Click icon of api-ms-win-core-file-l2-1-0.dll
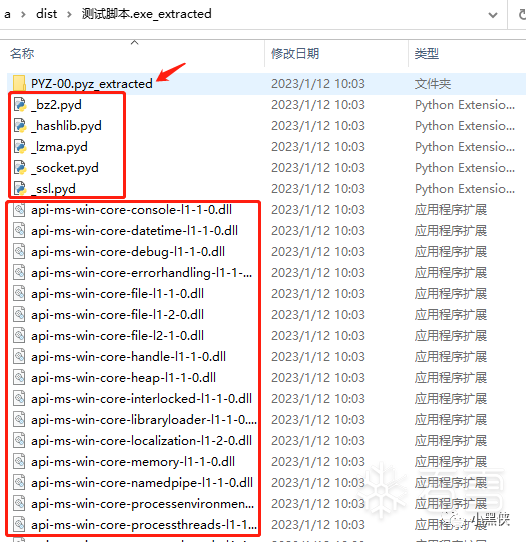Viewport: 526px width, 543px height. coord(19,336)
